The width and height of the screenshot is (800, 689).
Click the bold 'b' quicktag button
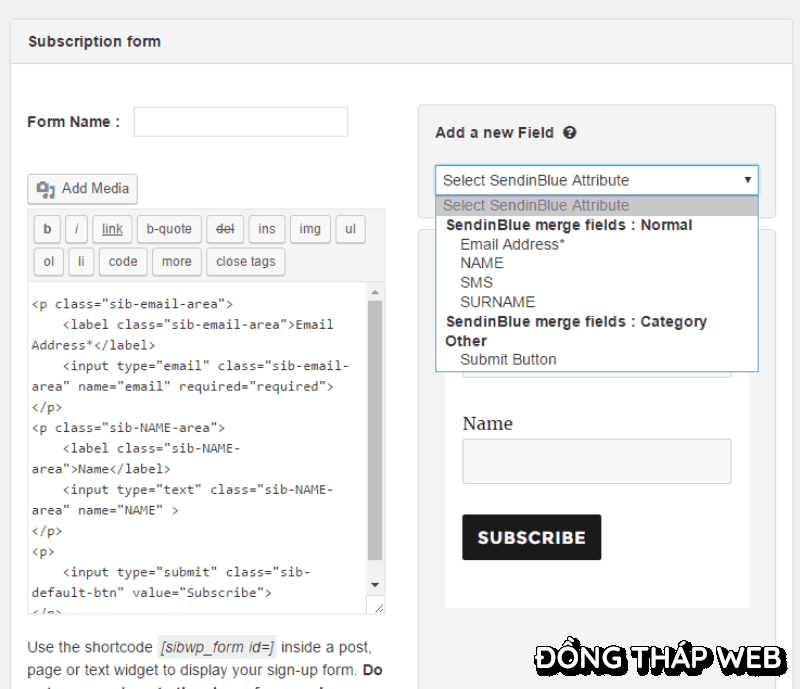coord(47,229)
